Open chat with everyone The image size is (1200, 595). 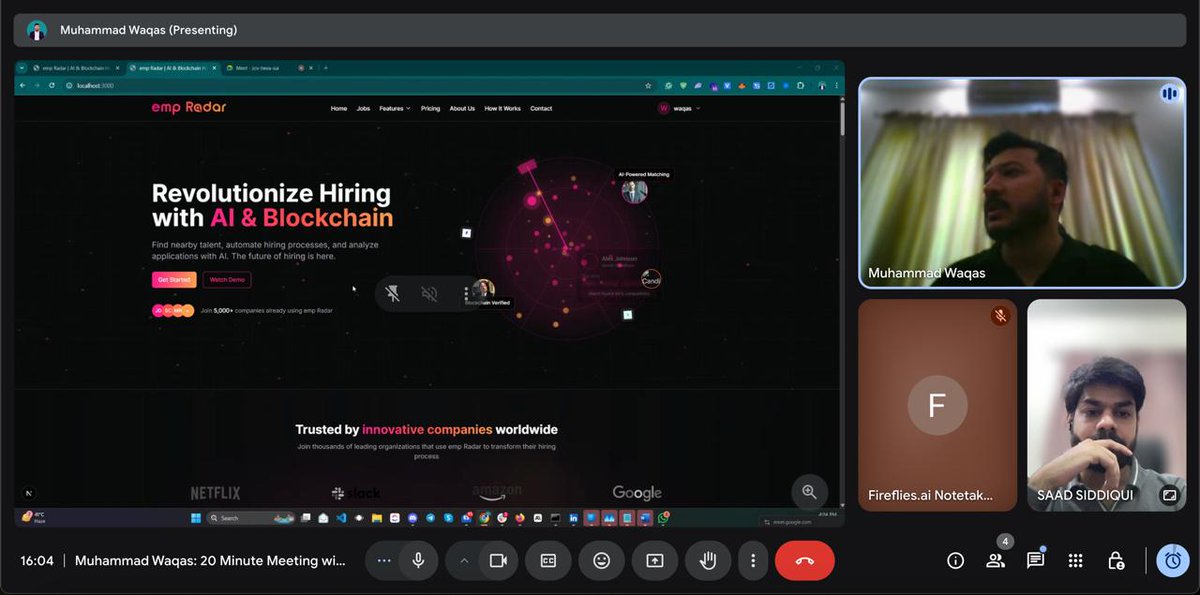(x=1035, y=561)
